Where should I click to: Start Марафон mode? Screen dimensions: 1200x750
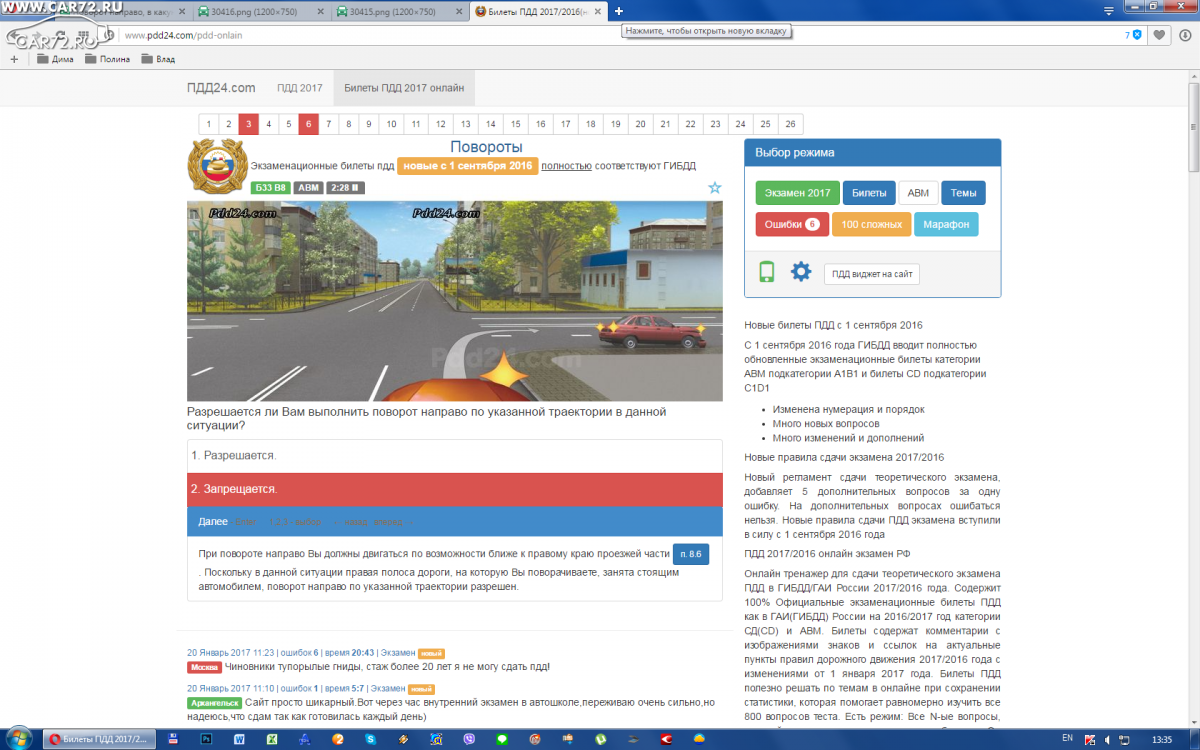[x=946, y=225]
